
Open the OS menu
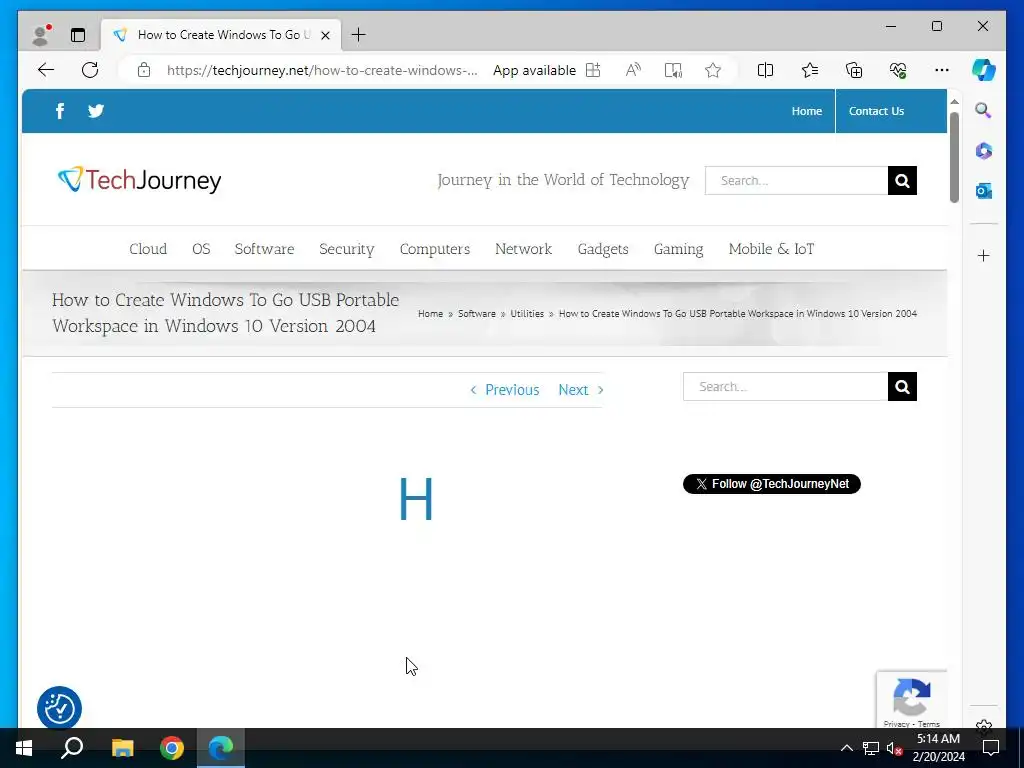click(201, 249)
